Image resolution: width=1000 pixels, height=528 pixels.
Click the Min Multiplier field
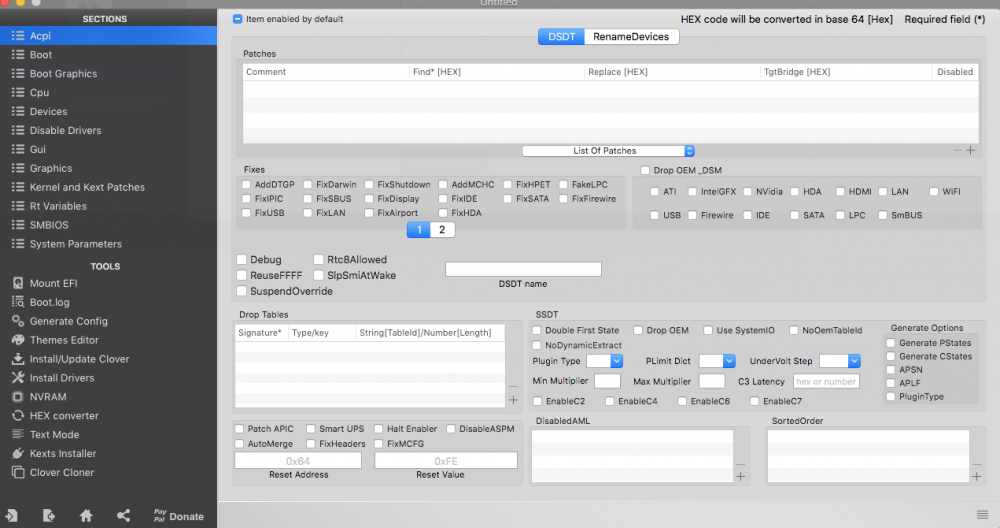pyautogui.click(x=607, y=381)
